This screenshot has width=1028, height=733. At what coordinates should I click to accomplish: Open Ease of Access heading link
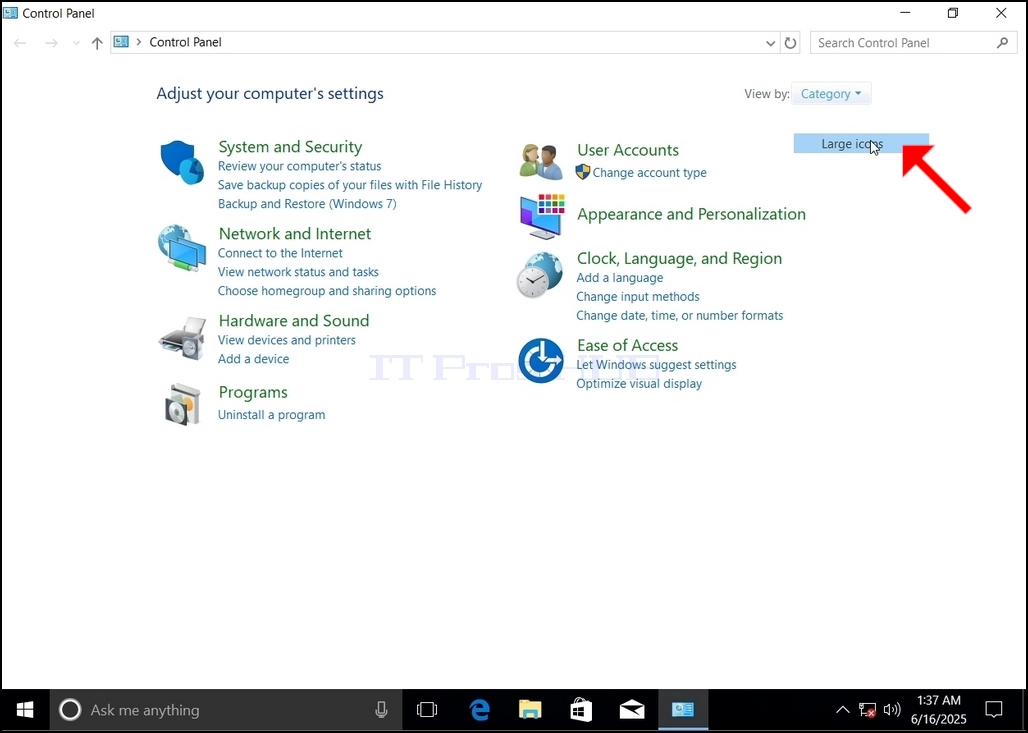pos(627,345)
